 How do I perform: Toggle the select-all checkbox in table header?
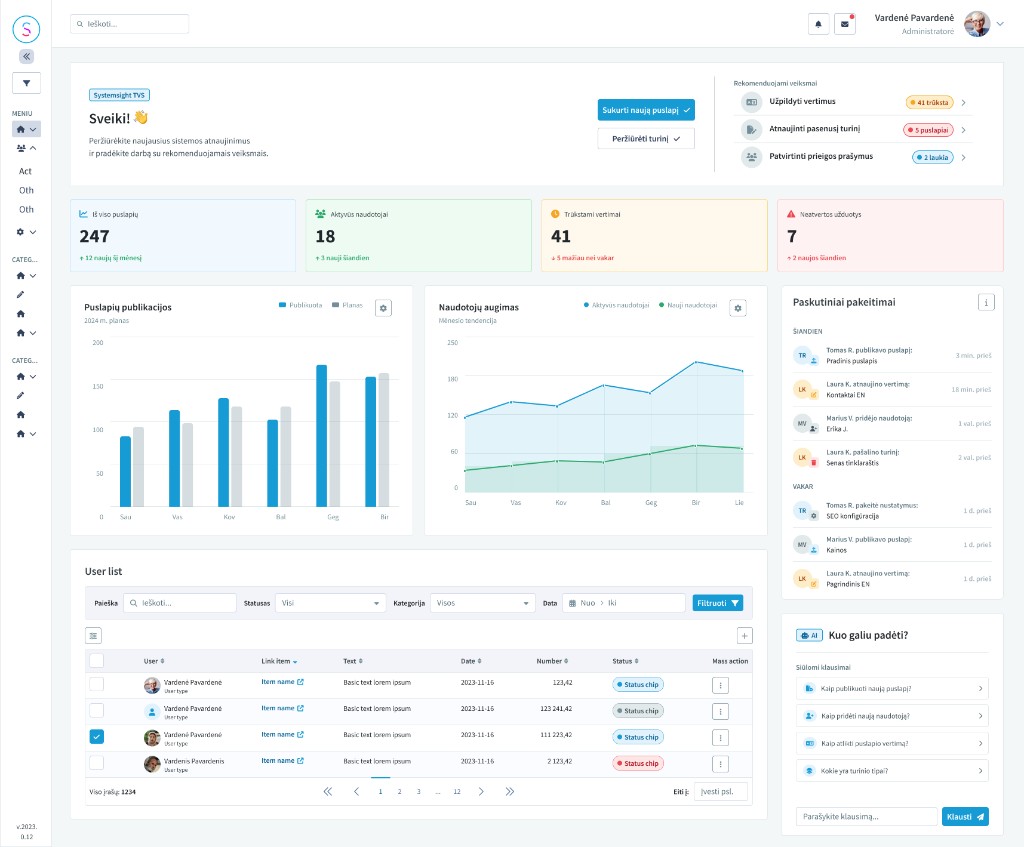[97, 660]
